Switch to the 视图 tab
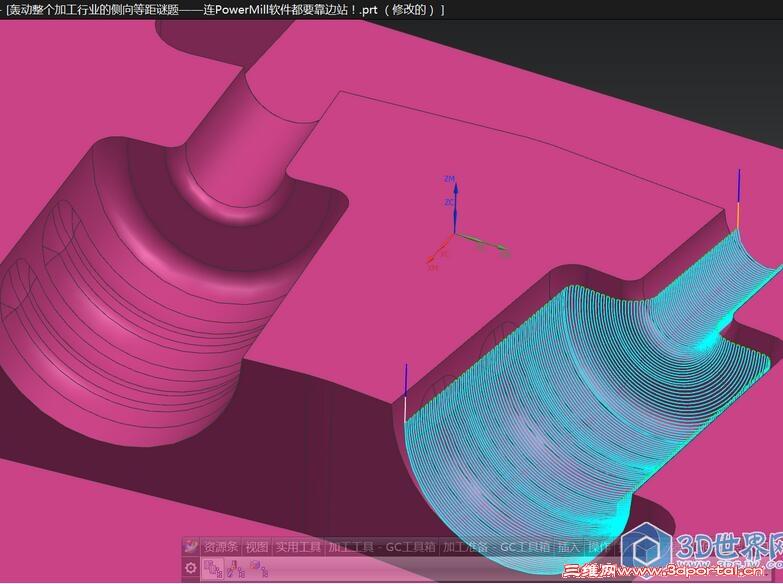Viewport: 783px width, 584px height. click(257, 547)
